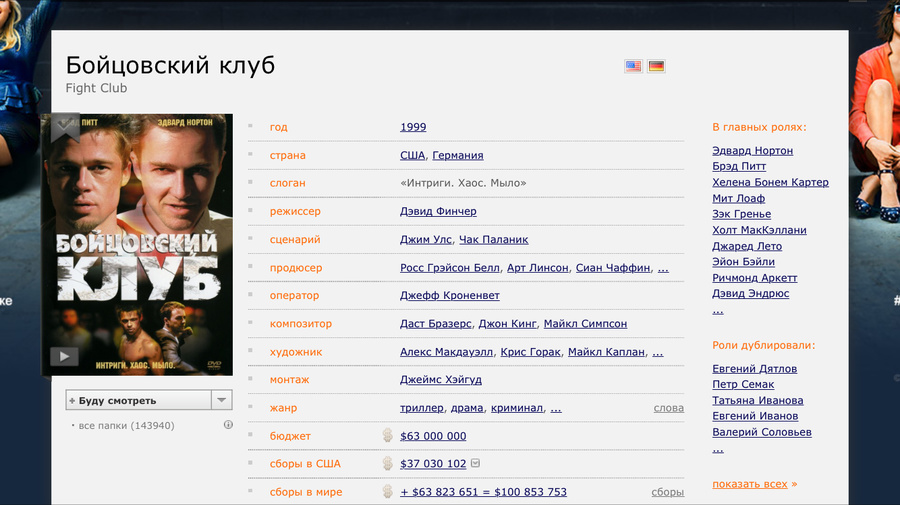Open the budget $63 000 000 link
900x505 pixels.
[x=433, y=436]
